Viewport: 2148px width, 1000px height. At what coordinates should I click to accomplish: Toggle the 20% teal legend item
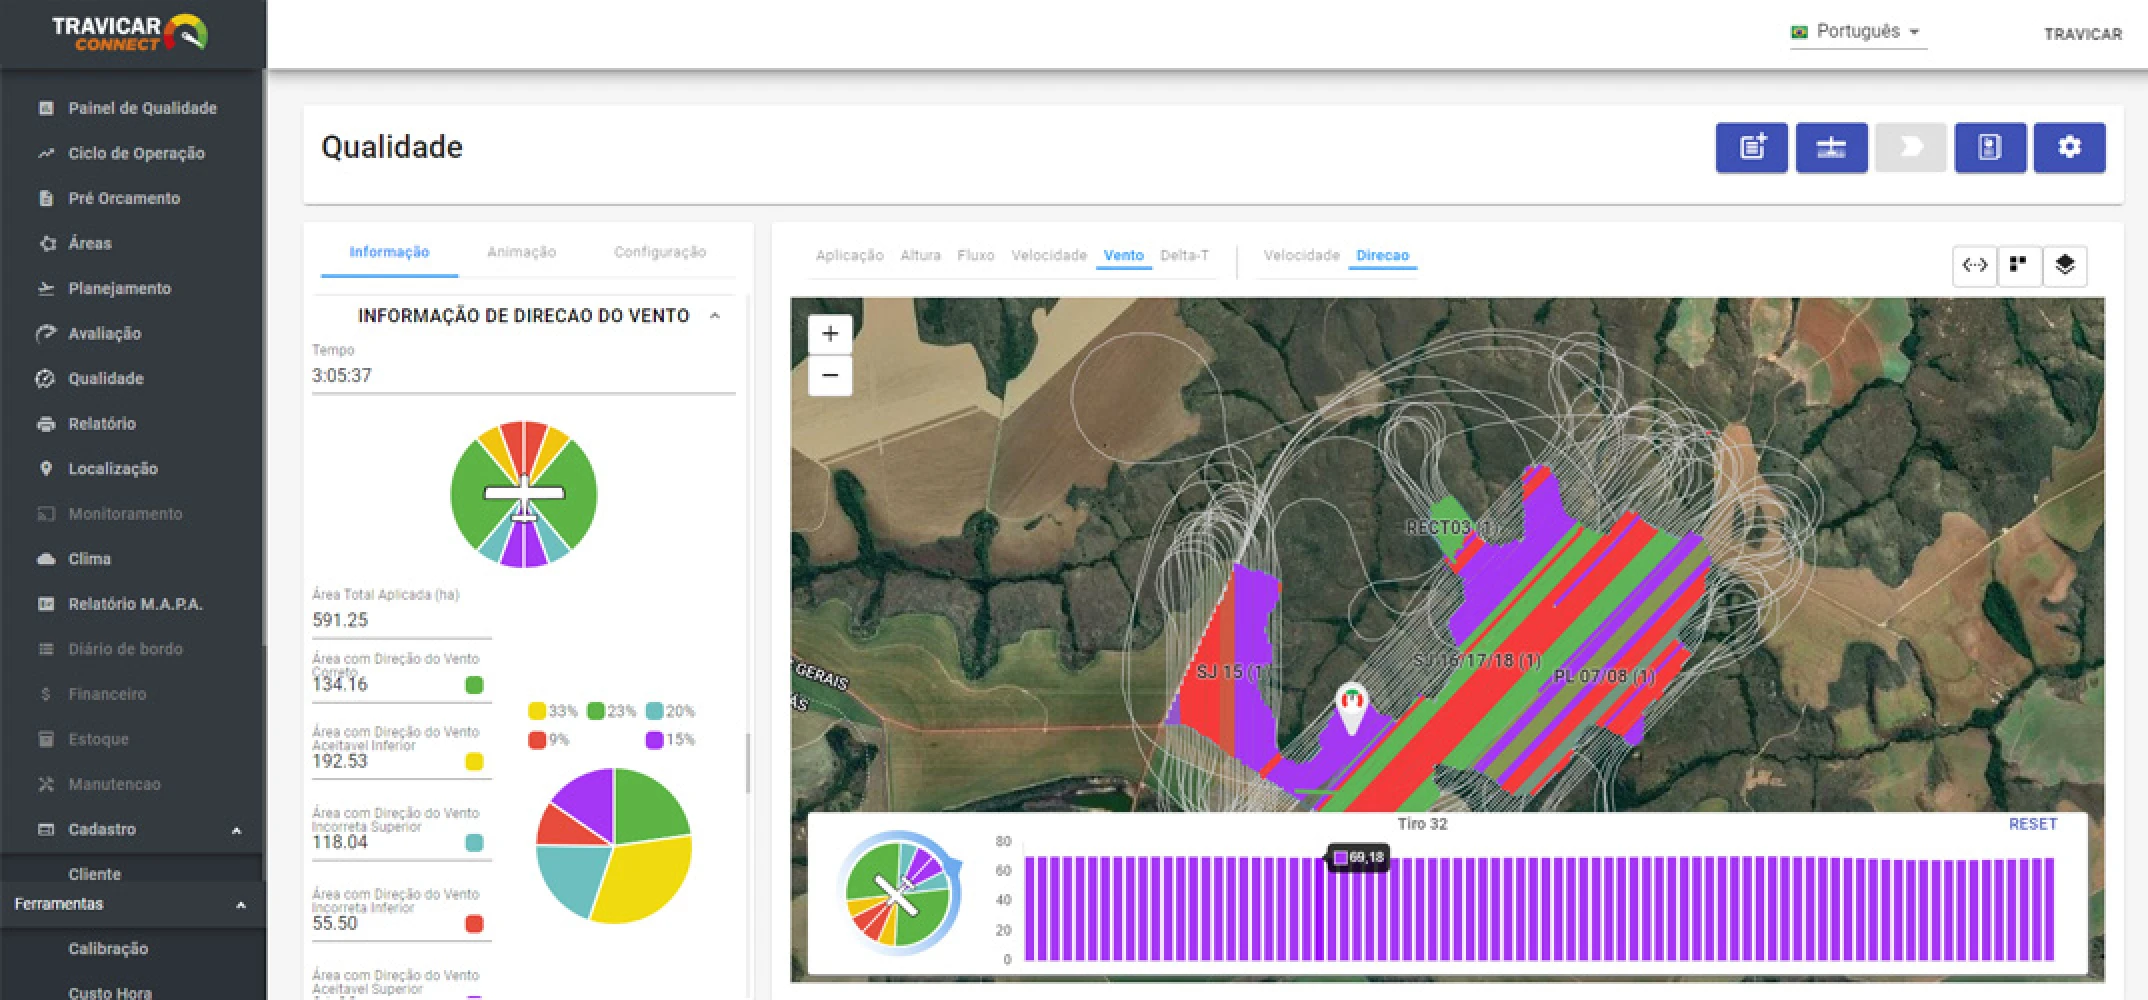coord(670,711)
